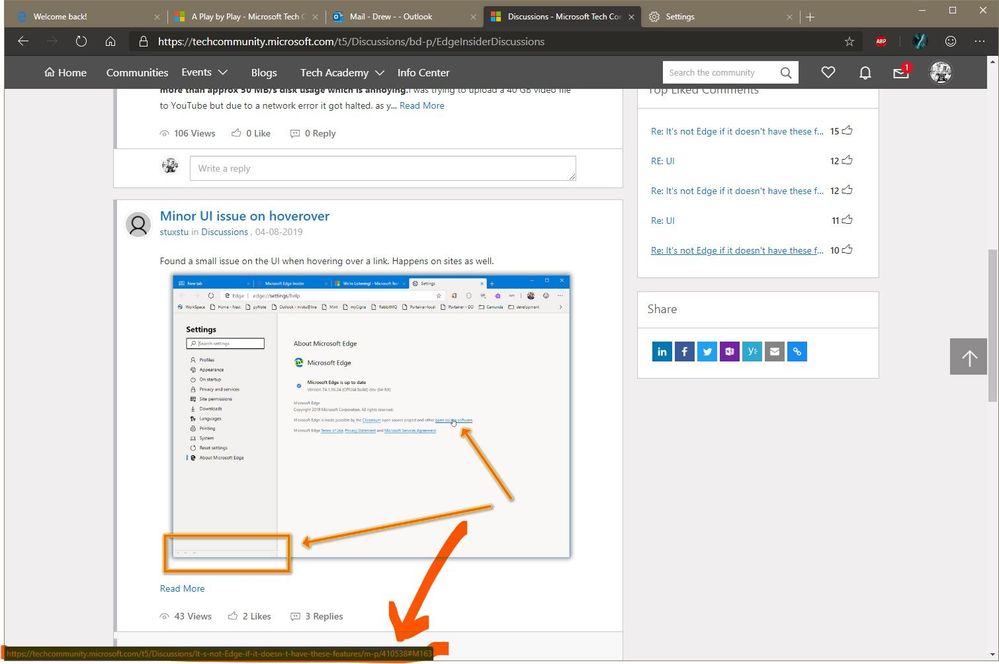Open the RE: UI comment with 12 likes

click(662, 161)
